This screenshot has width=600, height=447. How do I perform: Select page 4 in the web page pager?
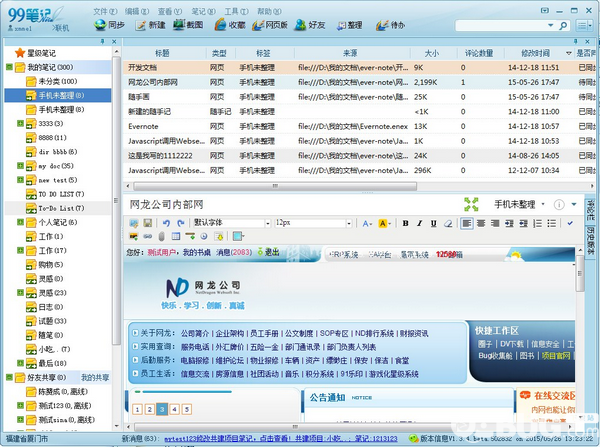click(174, 409)
